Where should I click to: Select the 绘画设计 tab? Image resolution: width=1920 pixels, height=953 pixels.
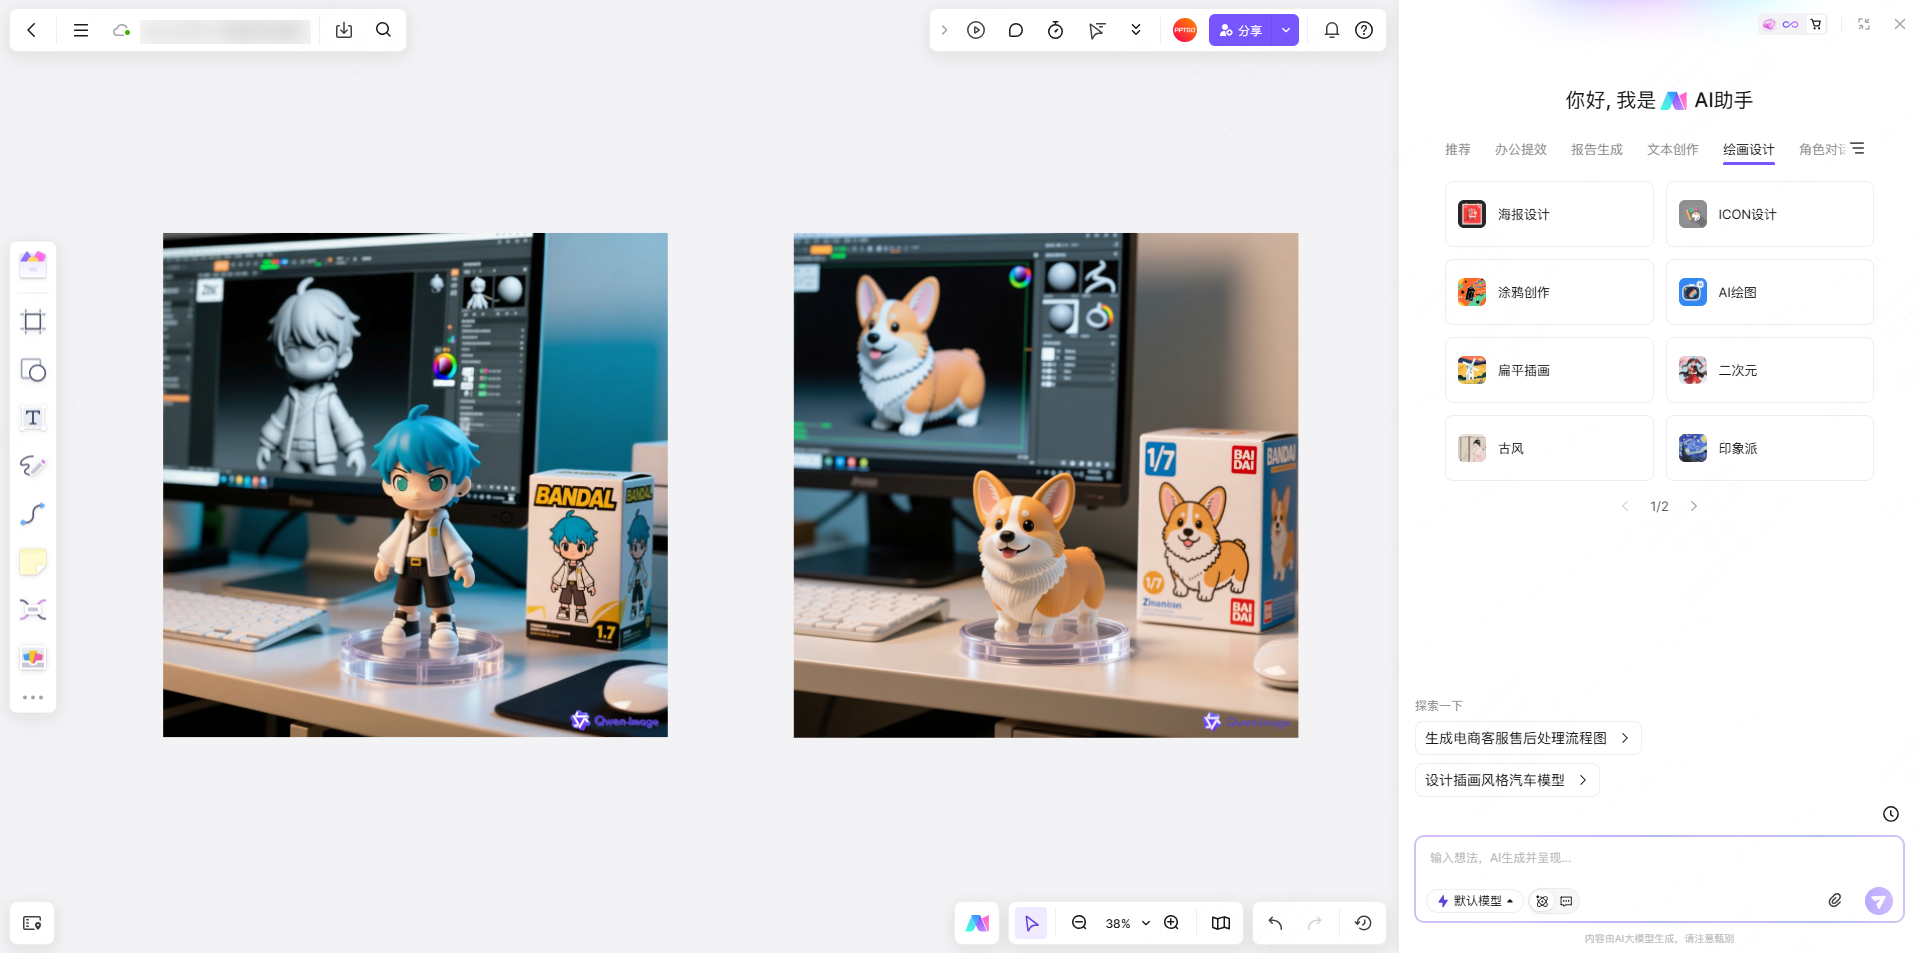pyautogui.click(x=1749, y=150)
